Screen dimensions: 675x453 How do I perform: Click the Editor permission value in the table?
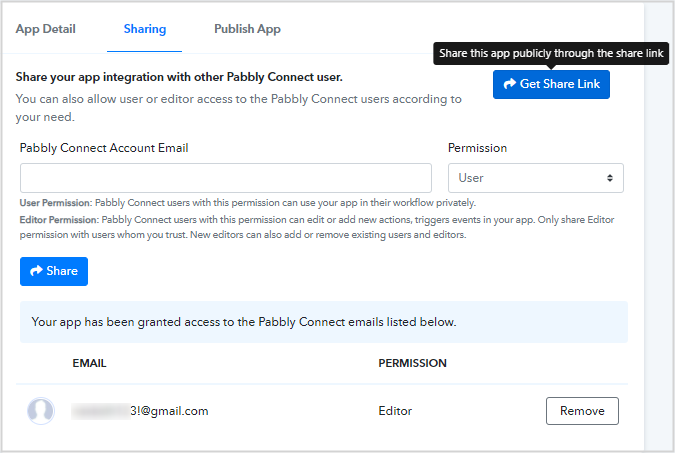tap(395, 411)
